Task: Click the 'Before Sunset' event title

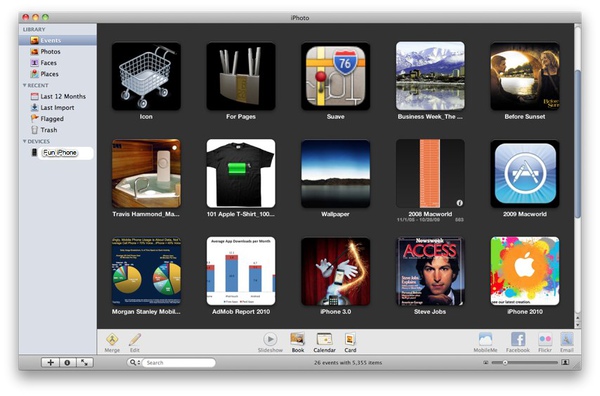Action: pos(525,117)
